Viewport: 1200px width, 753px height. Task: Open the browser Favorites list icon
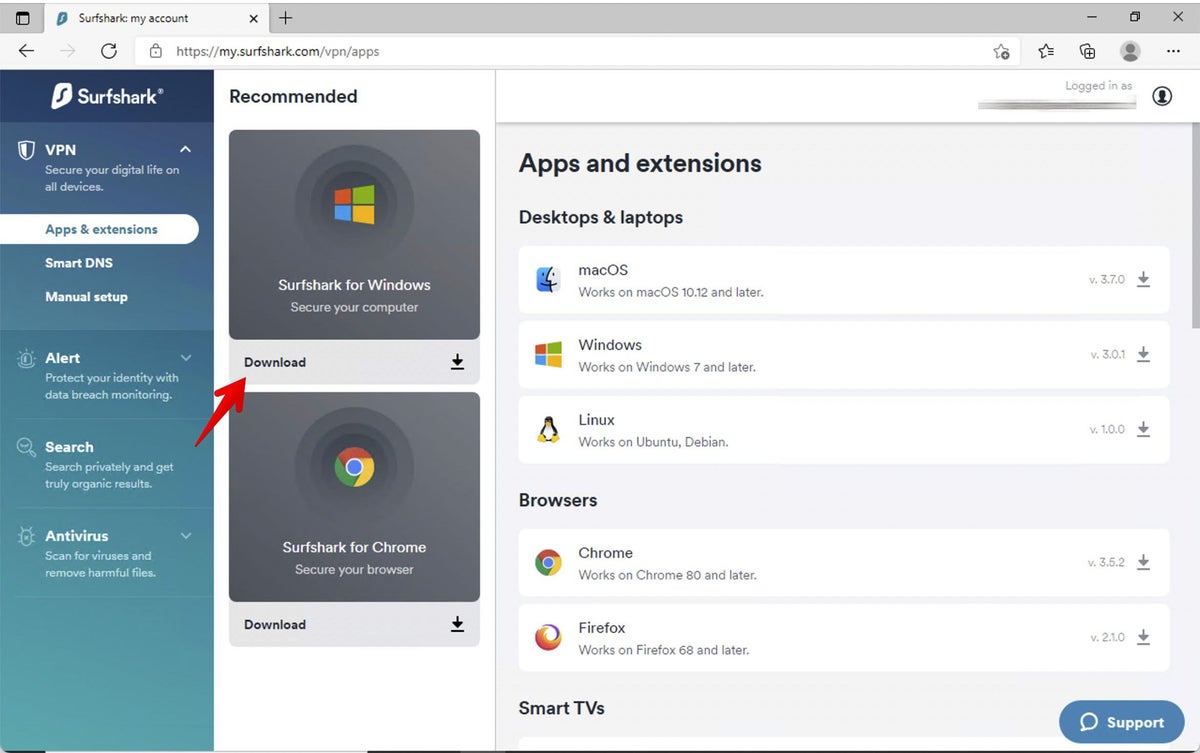click(1046, 51)
